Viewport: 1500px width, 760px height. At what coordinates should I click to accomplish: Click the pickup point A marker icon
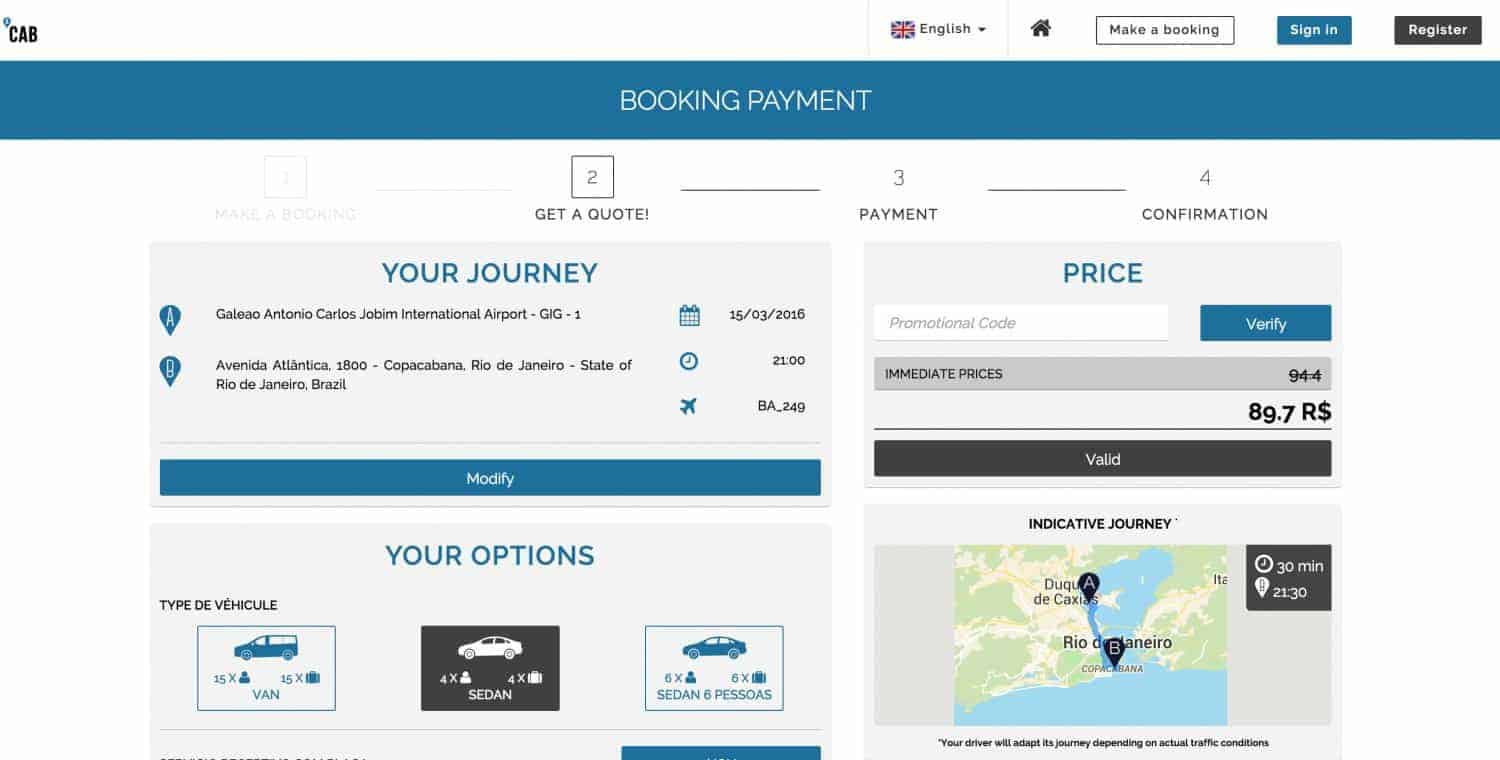pos(171,320)
